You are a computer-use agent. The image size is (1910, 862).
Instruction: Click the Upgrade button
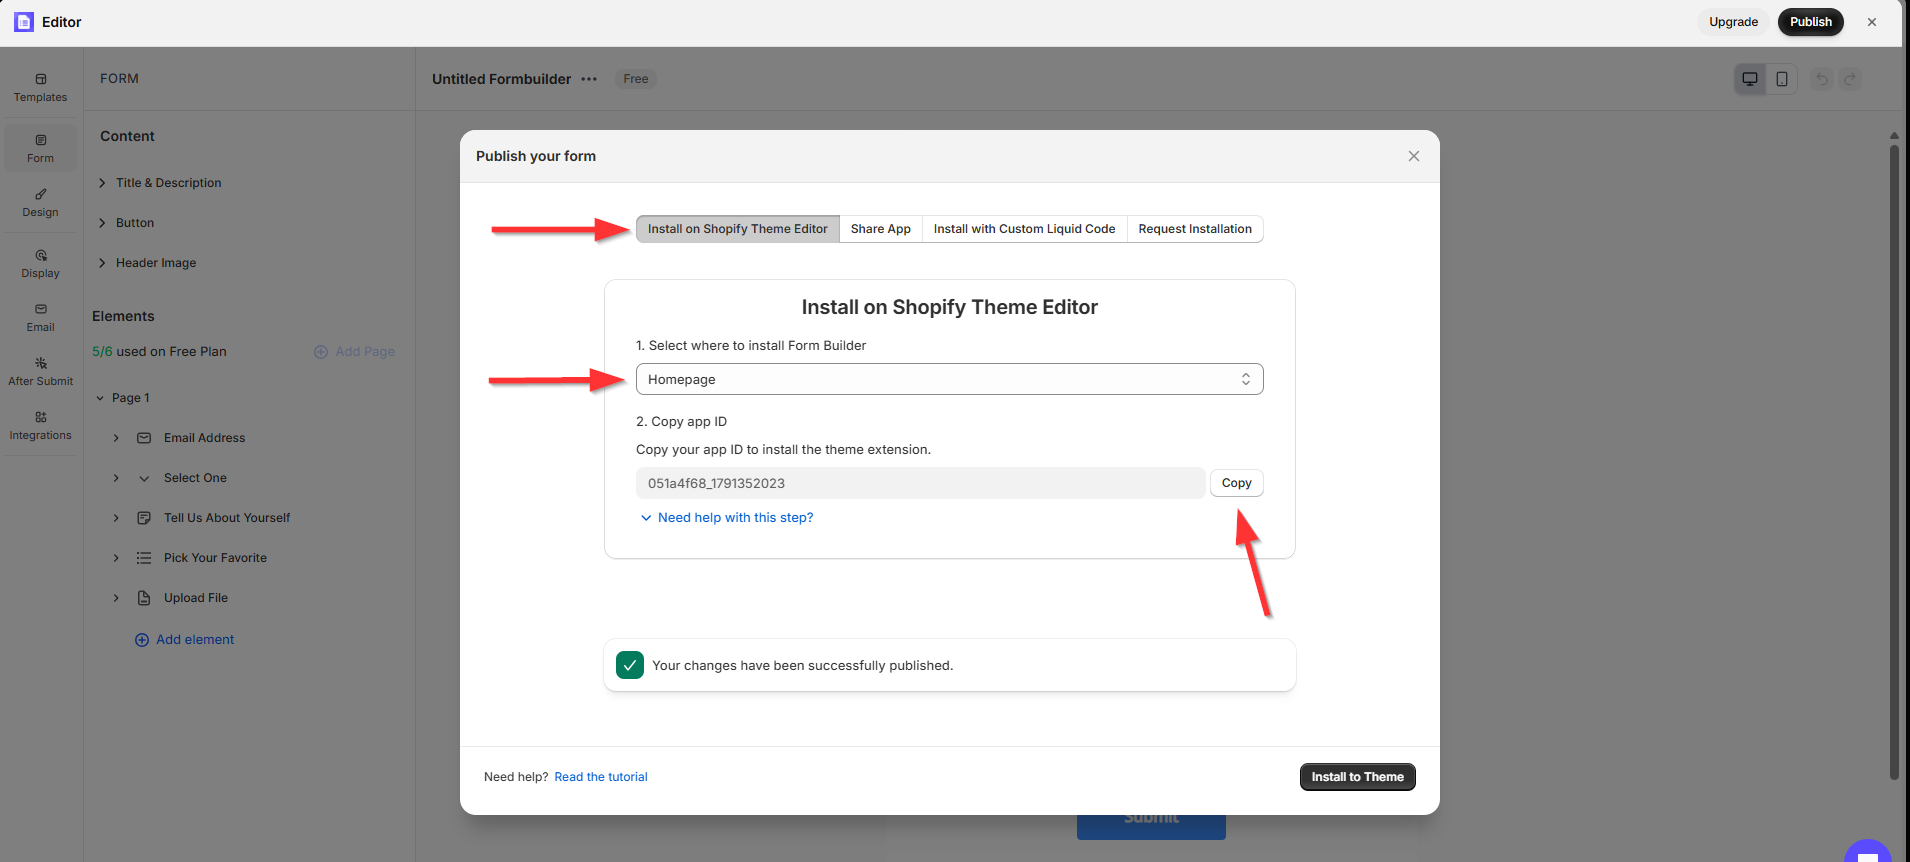1733,22
